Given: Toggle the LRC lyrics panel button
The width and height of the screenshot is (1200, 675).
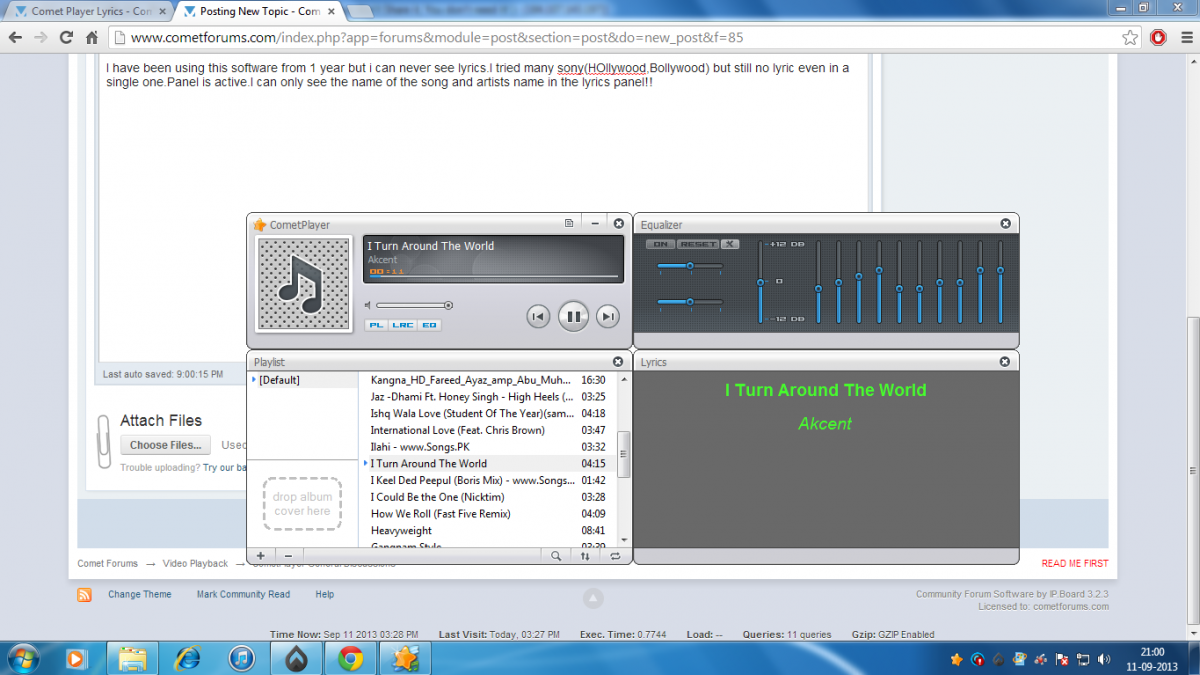Looking at the screenshot, I should (403, 325).
